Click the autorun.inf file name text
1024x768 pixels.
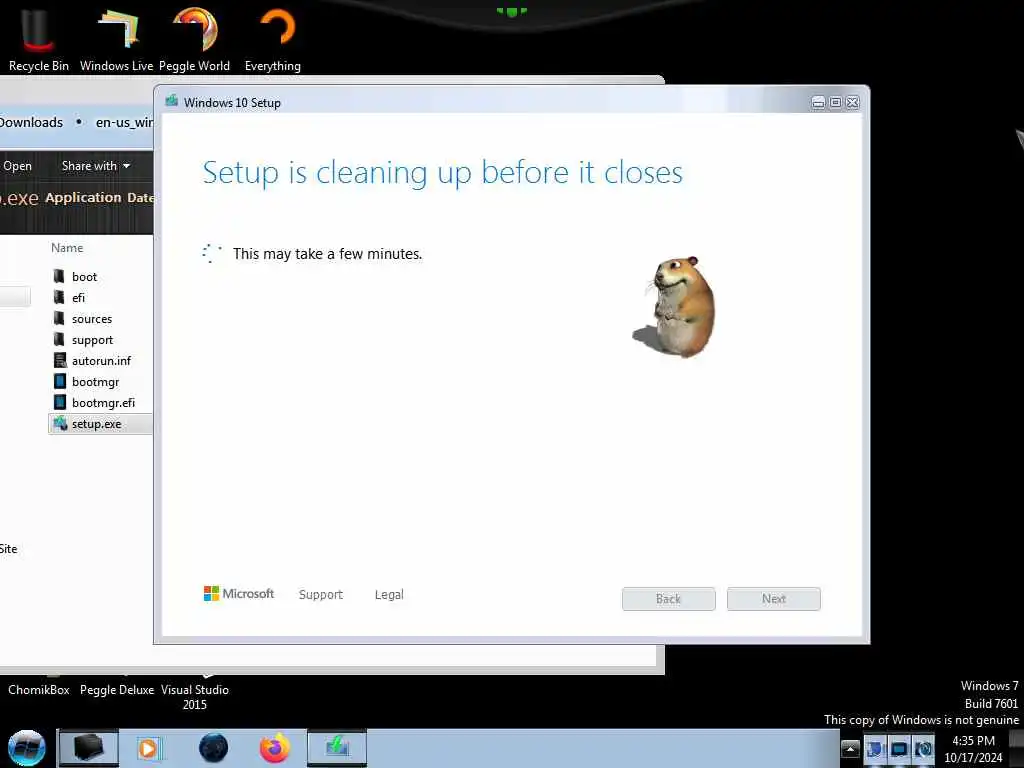tap(101, 360)
